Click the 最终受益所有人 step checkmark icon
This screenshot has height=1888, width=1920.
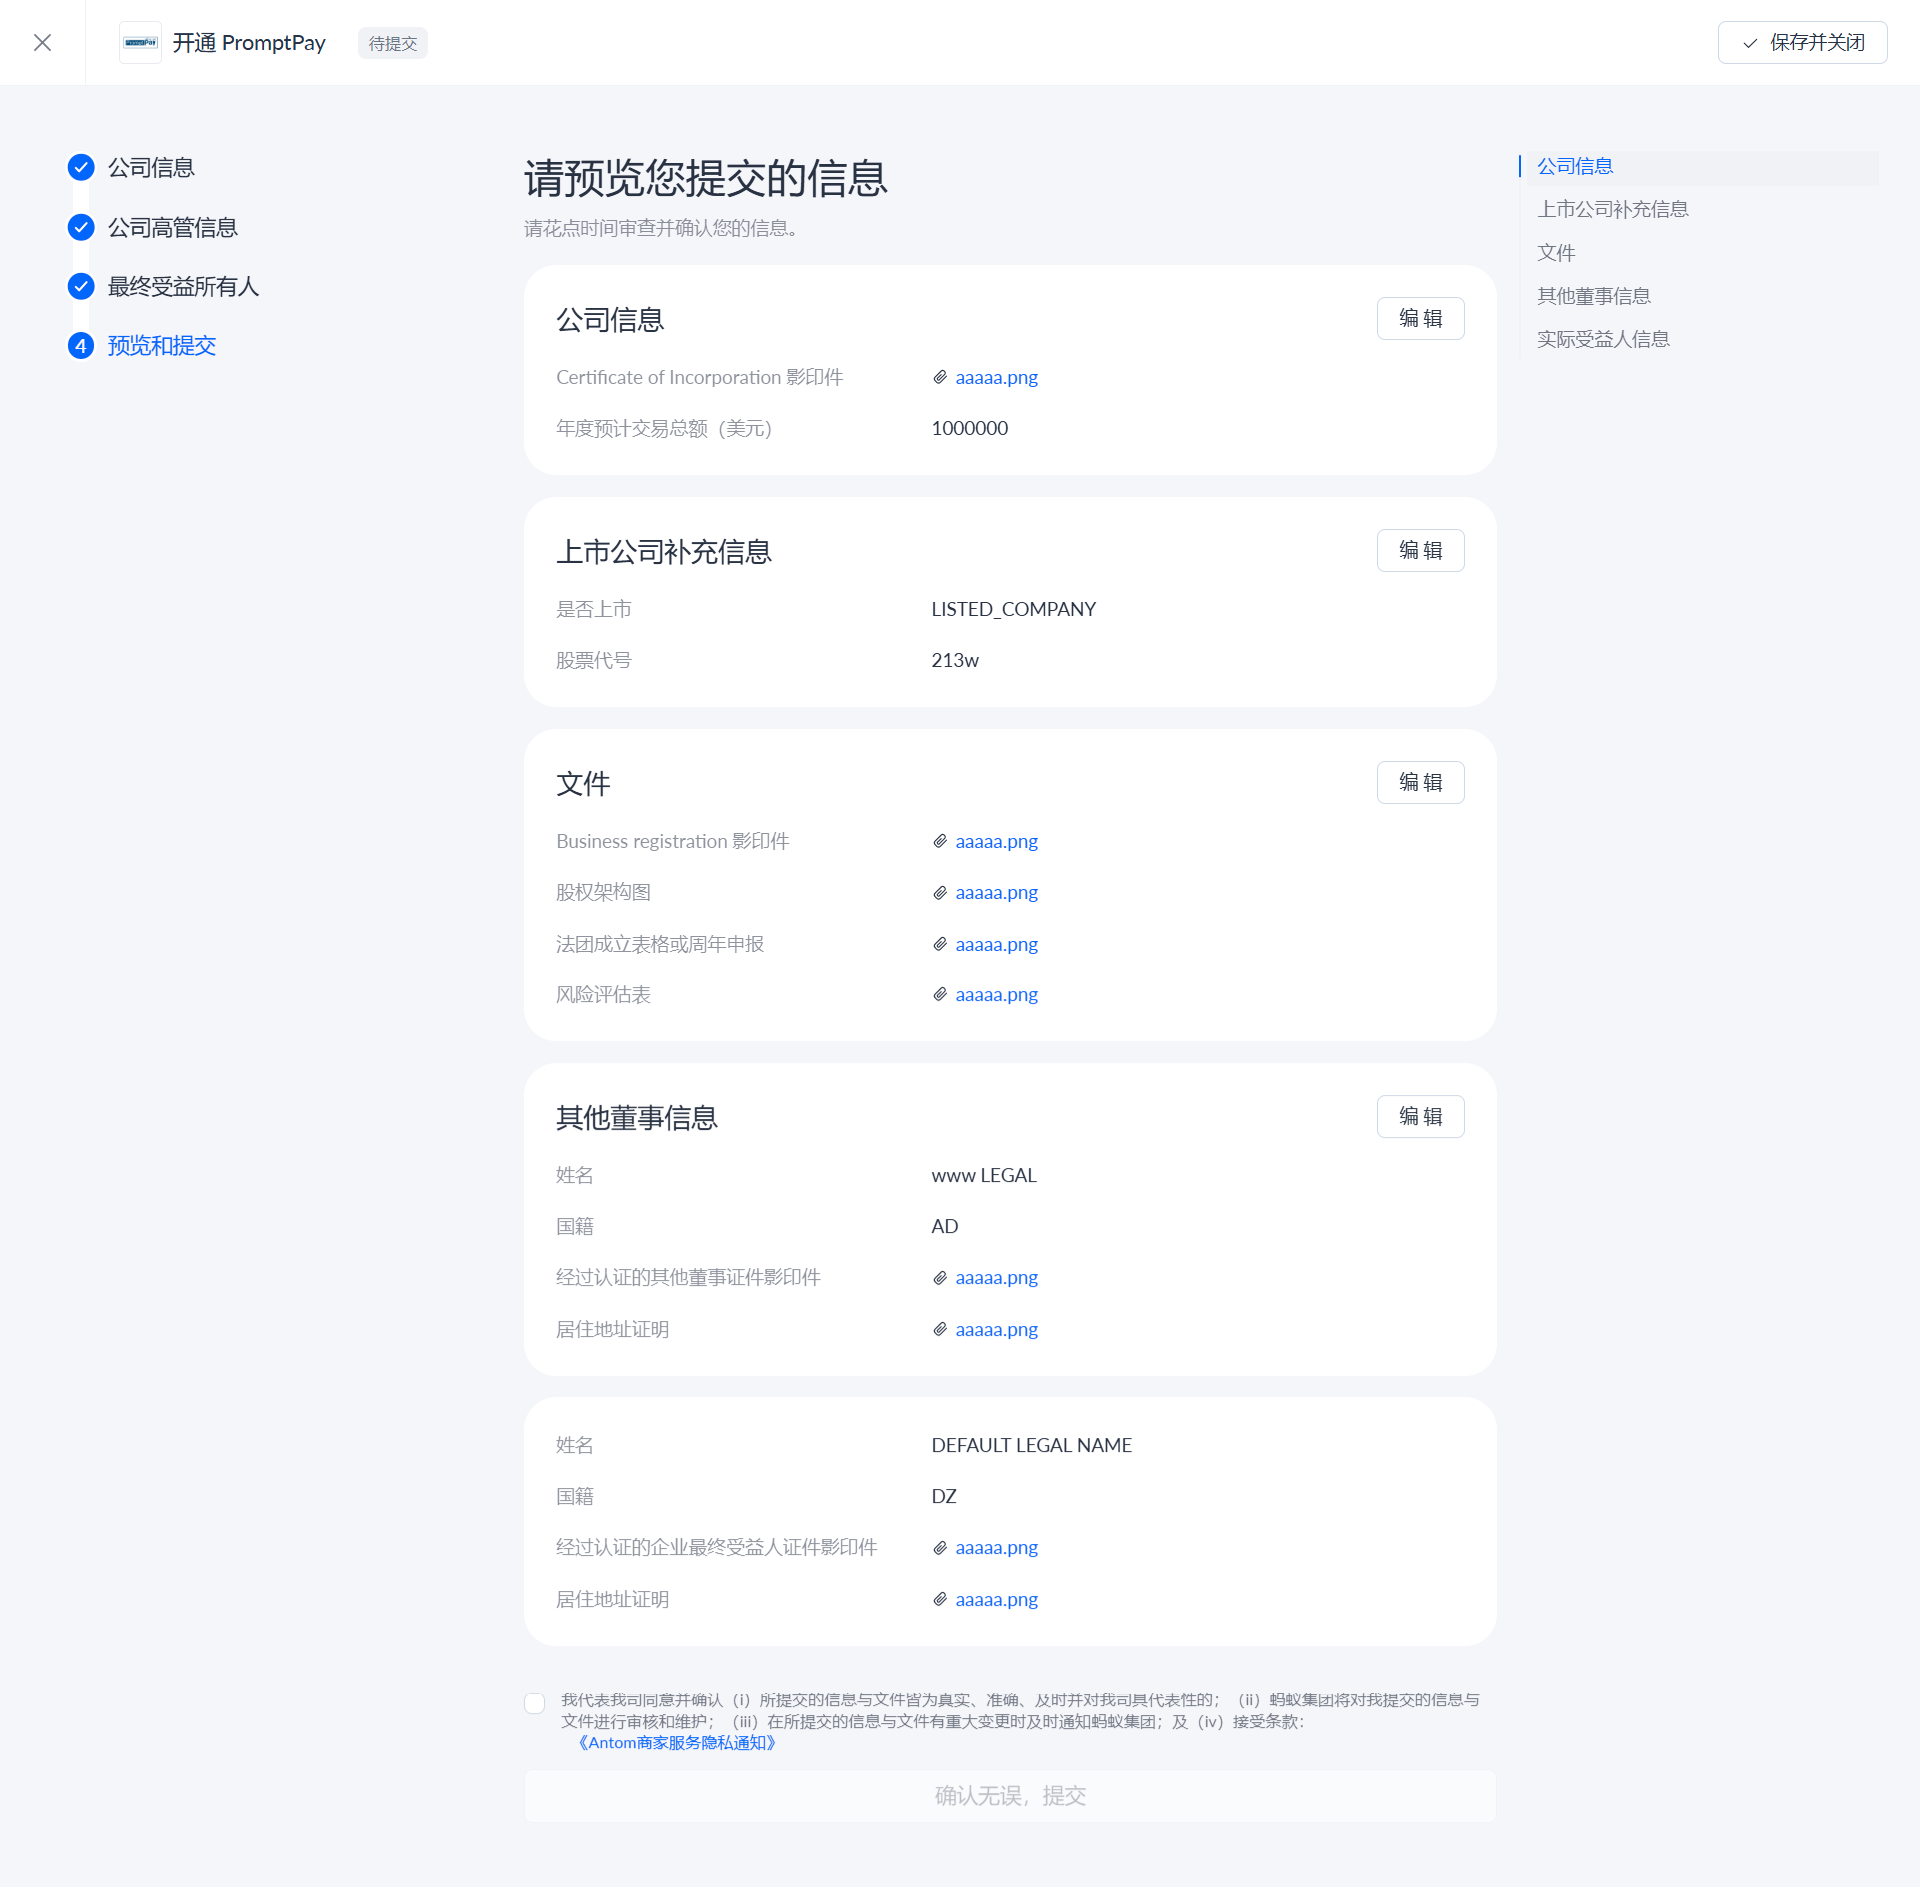(x=81, y=286)
